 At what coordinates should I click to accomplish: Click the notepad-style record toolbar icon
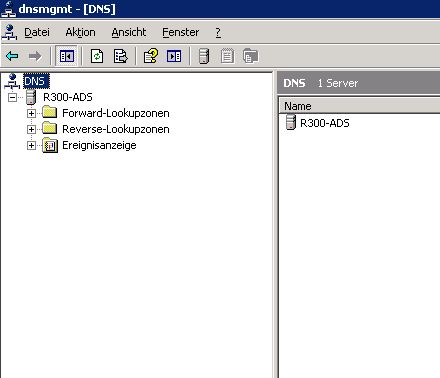tap(227, 56)
